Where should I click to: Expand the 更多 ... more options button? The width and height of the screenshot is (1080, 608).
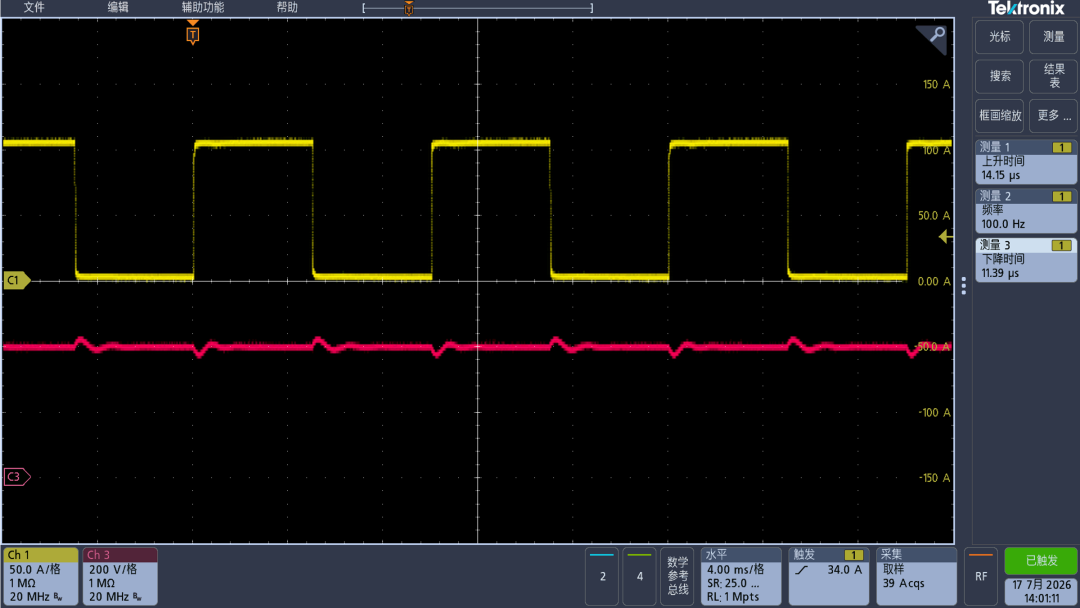point(1053,116)
